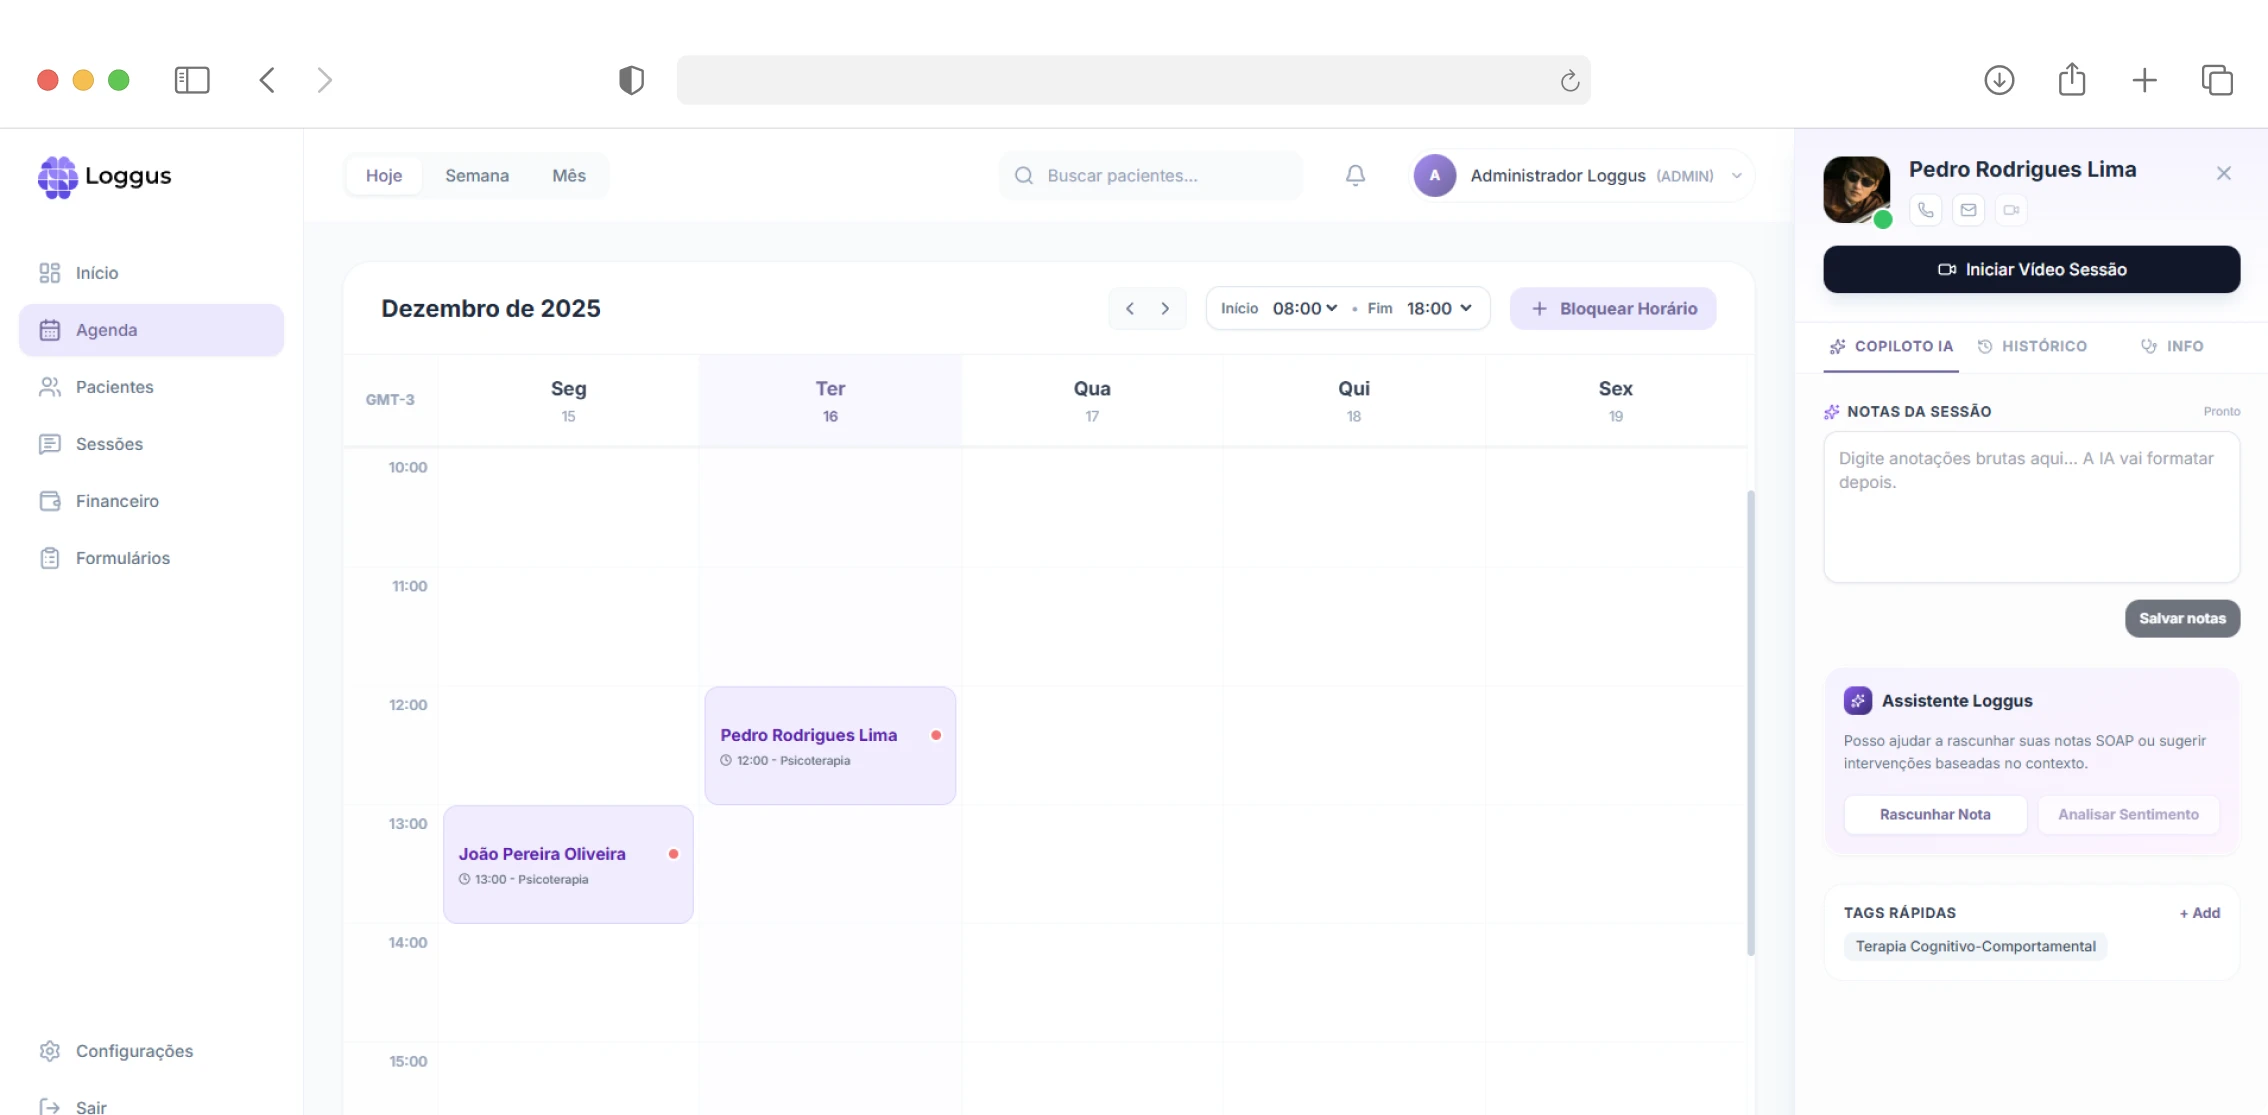This screenshot has width=2268, height=1115.
Task: Click calendar vertical scrollbar
Action: tap(1750, 720)
